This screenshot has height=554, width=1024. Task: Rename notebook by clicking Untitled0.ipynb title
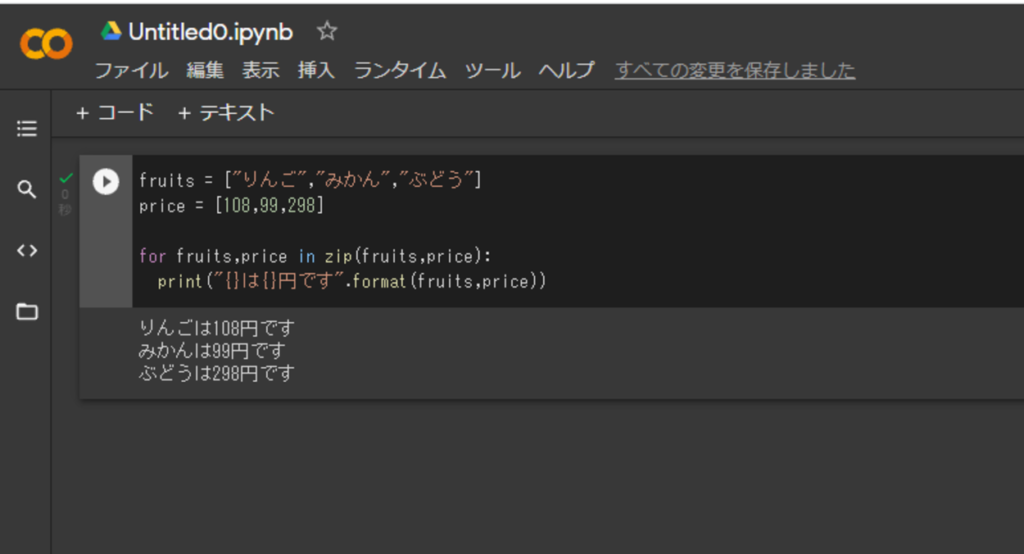coord(210,32)
